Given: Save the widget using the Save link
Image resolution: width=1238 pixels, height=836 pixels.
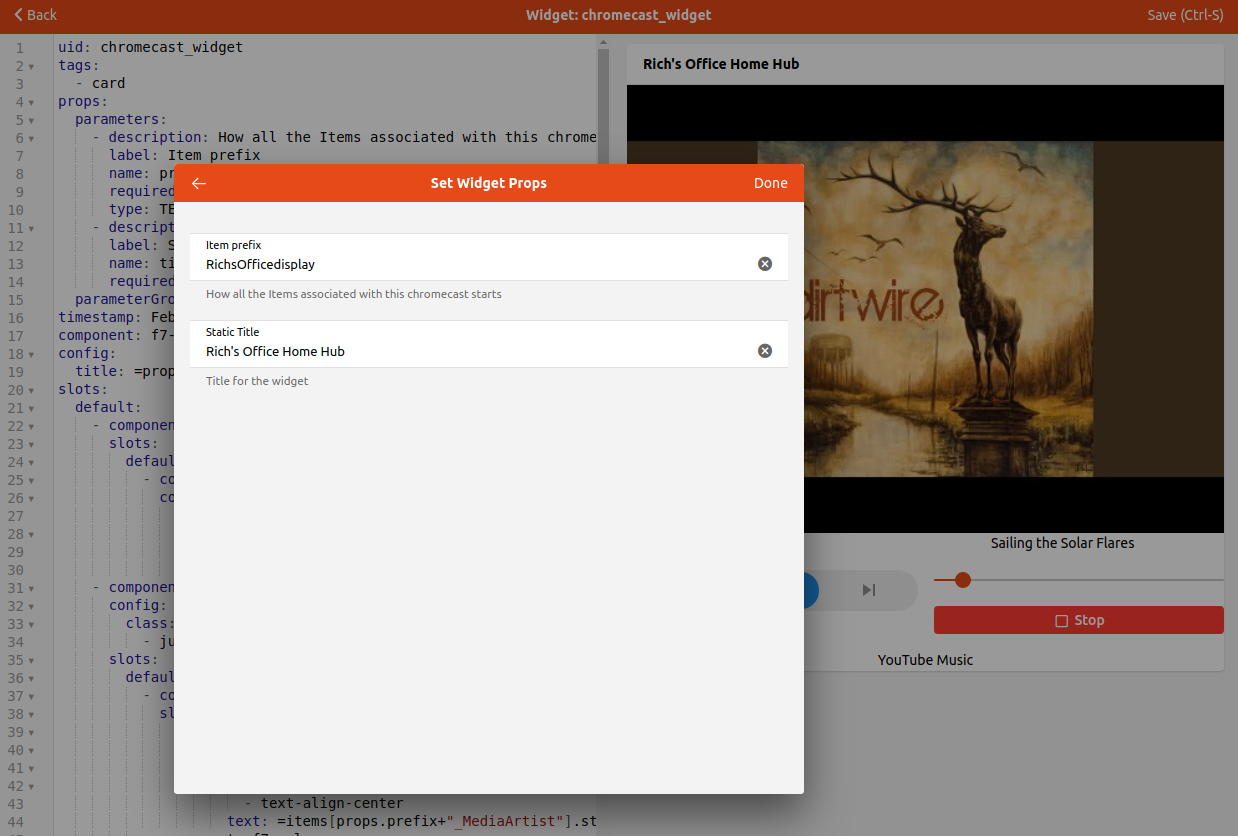Looking at the screenshot, I should 1185,15.
